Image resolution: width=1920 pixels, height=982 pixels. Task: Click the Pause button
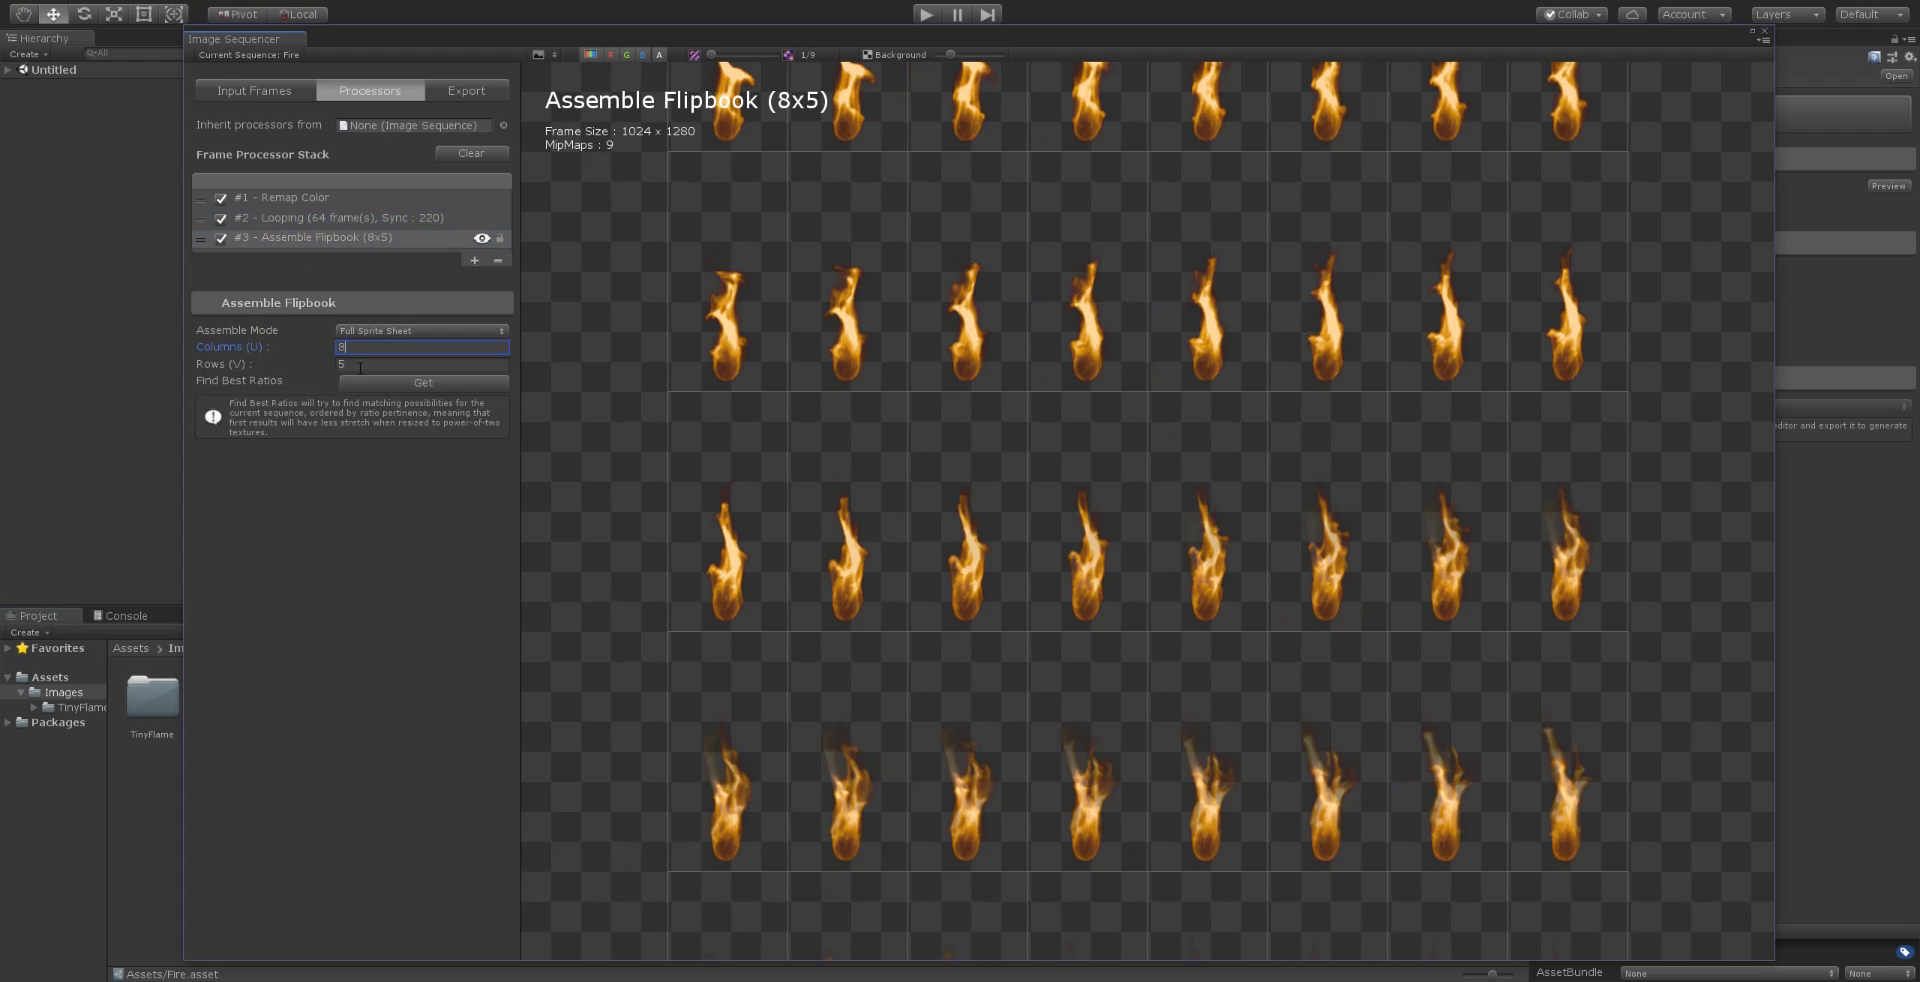coord(957,14)
